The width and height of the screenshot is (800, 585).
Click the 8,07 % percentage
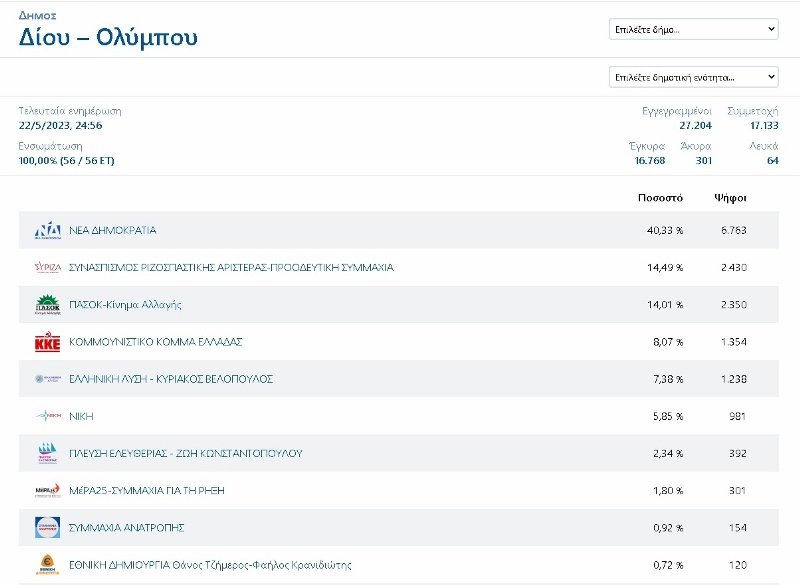pyautogui.click(x=668, y=342)
